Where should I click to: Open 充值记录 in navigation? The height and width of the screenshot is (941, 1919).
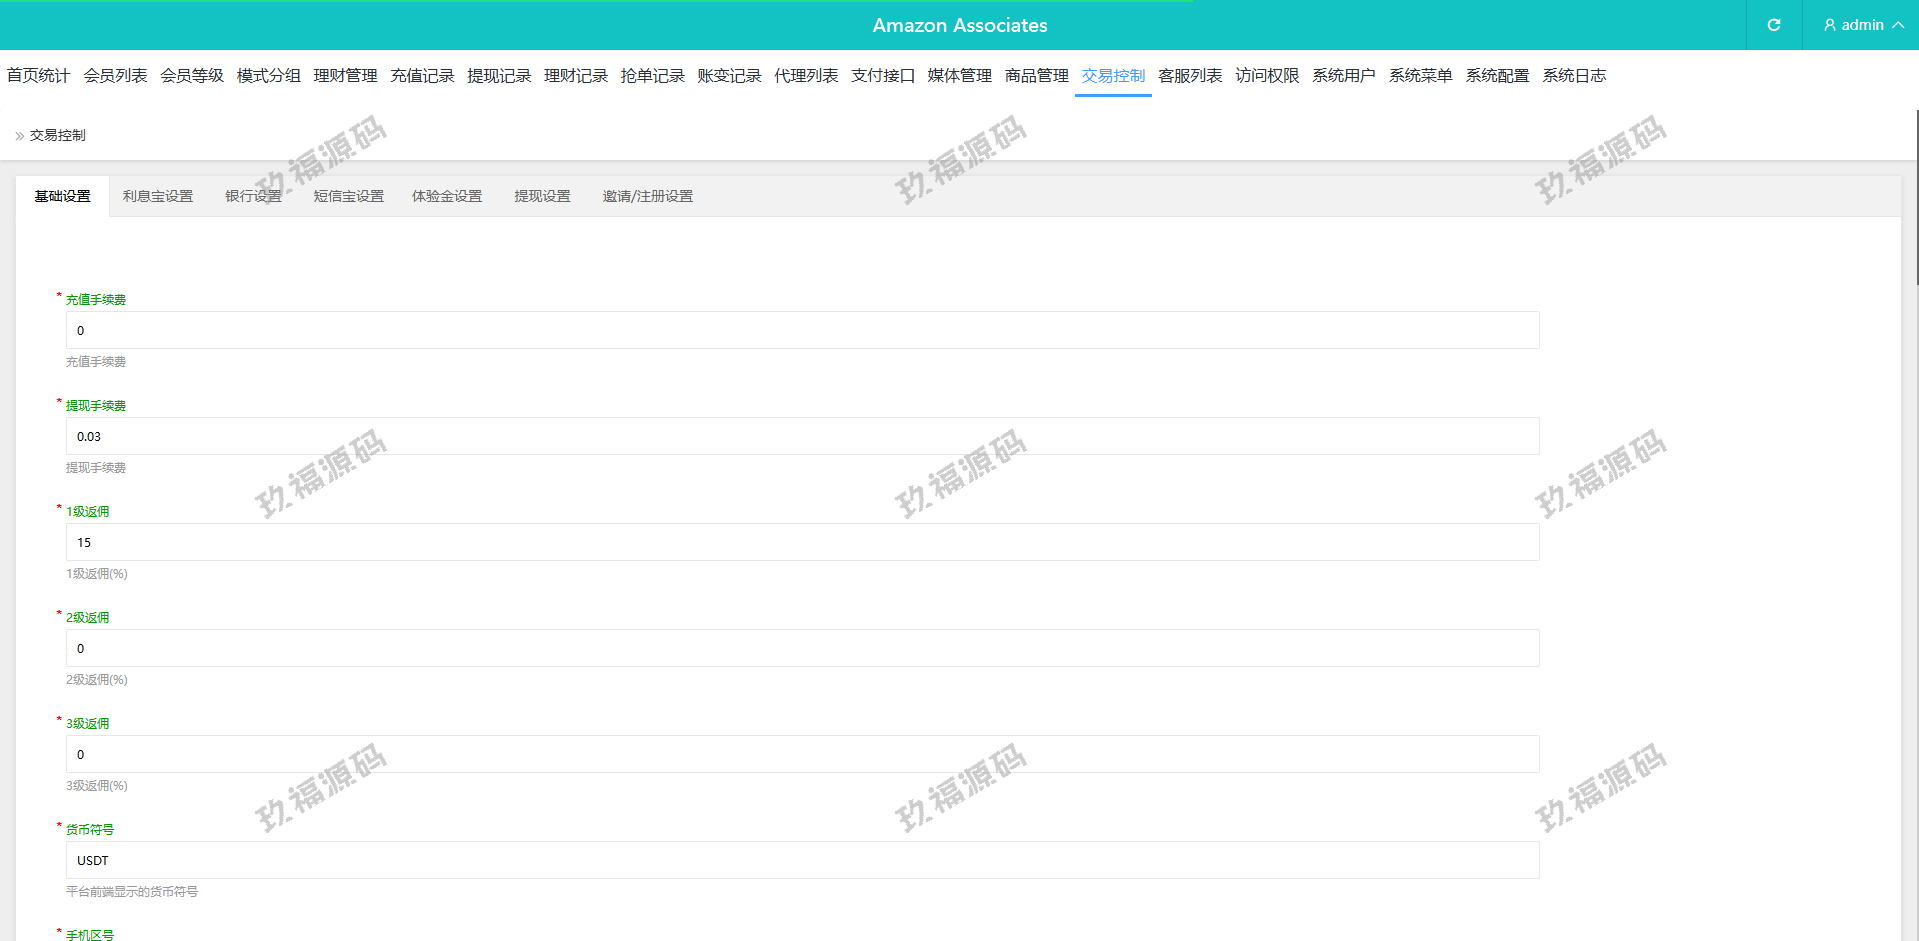[x=422, y=76]
